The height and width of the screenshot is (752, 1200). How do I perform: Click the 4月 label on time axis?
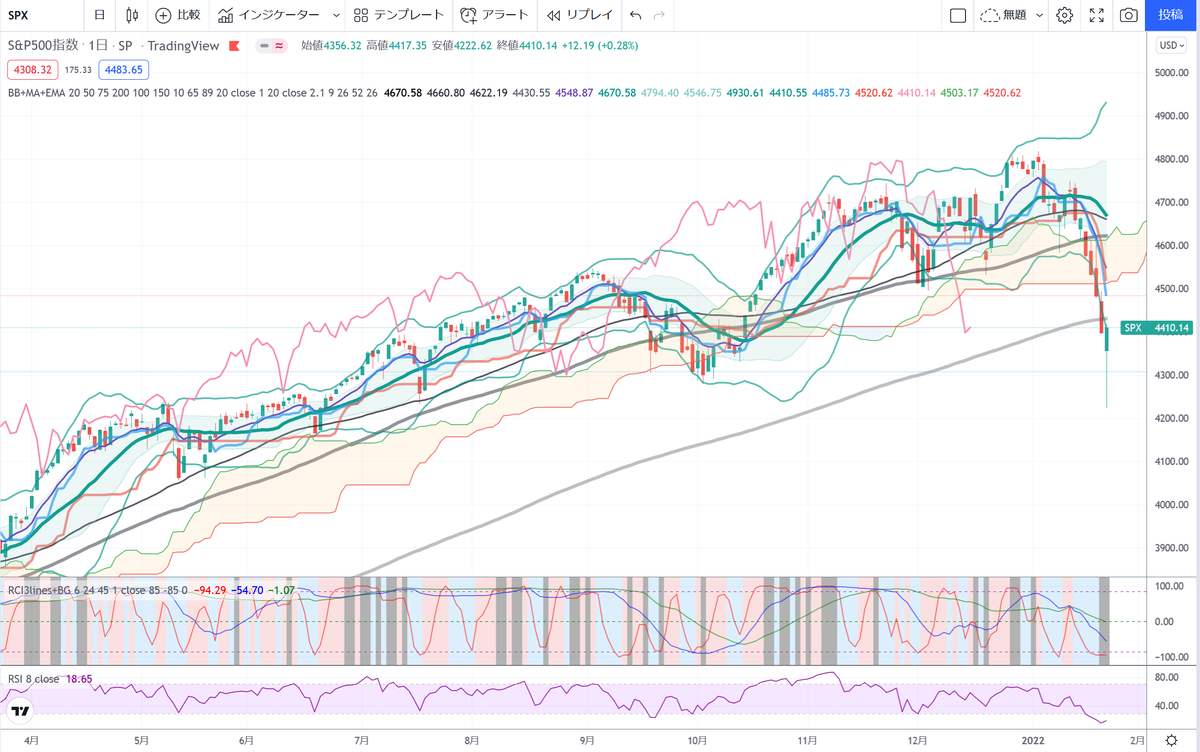point(31,741)
